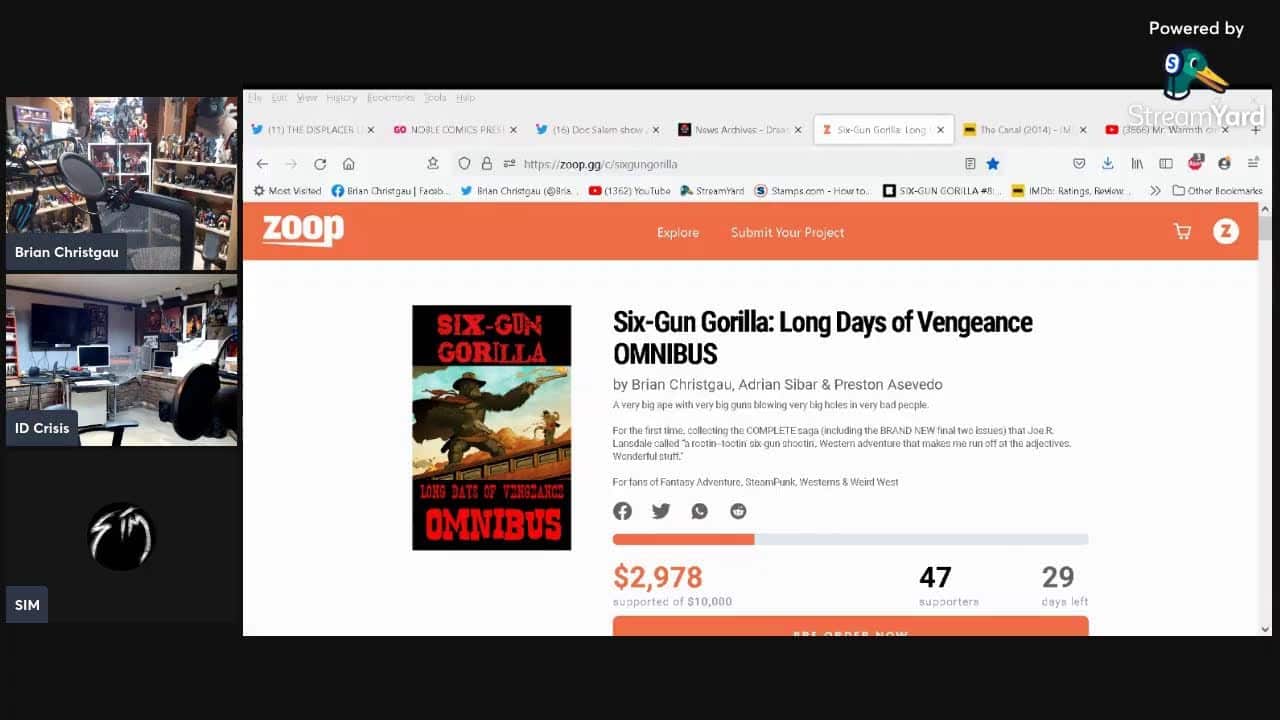Viewport: 1280px width, 720px height.
Task: Reload the page with the refresh icon
Action: coord(320,164)
